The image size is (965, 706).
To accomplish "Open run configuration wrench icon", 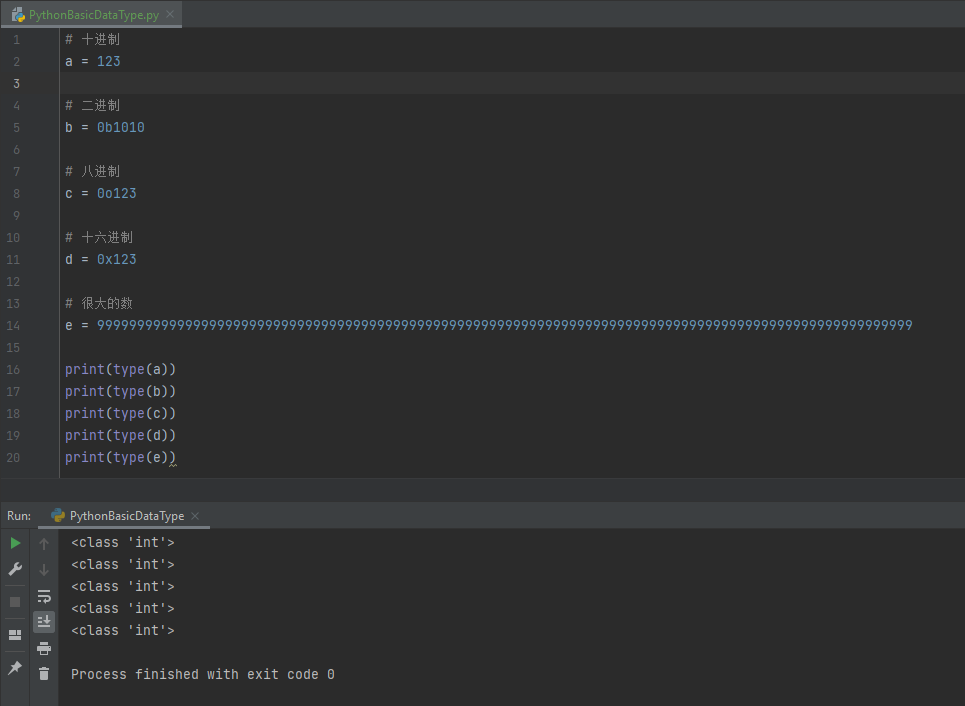I will click(x=15, y=569).
